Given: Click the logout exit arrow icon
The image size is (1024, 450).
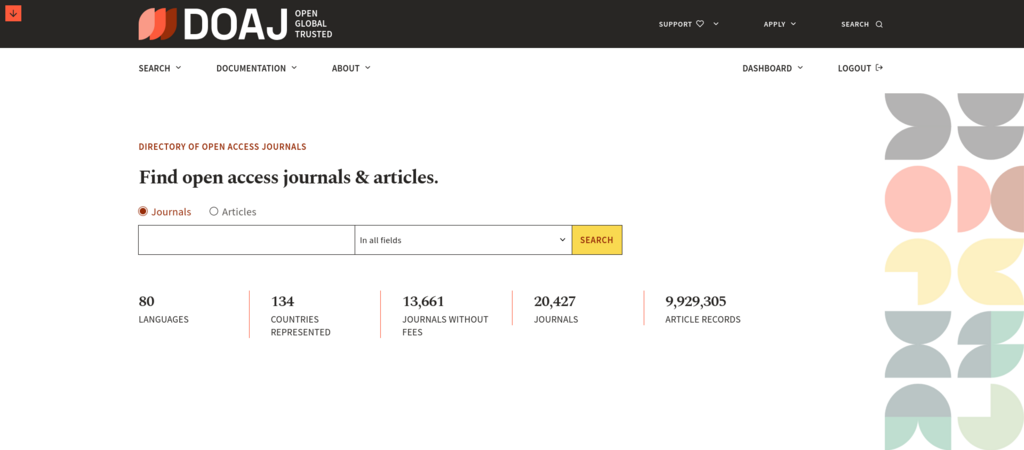Looking at the screenshot, I should coord(879,68).
